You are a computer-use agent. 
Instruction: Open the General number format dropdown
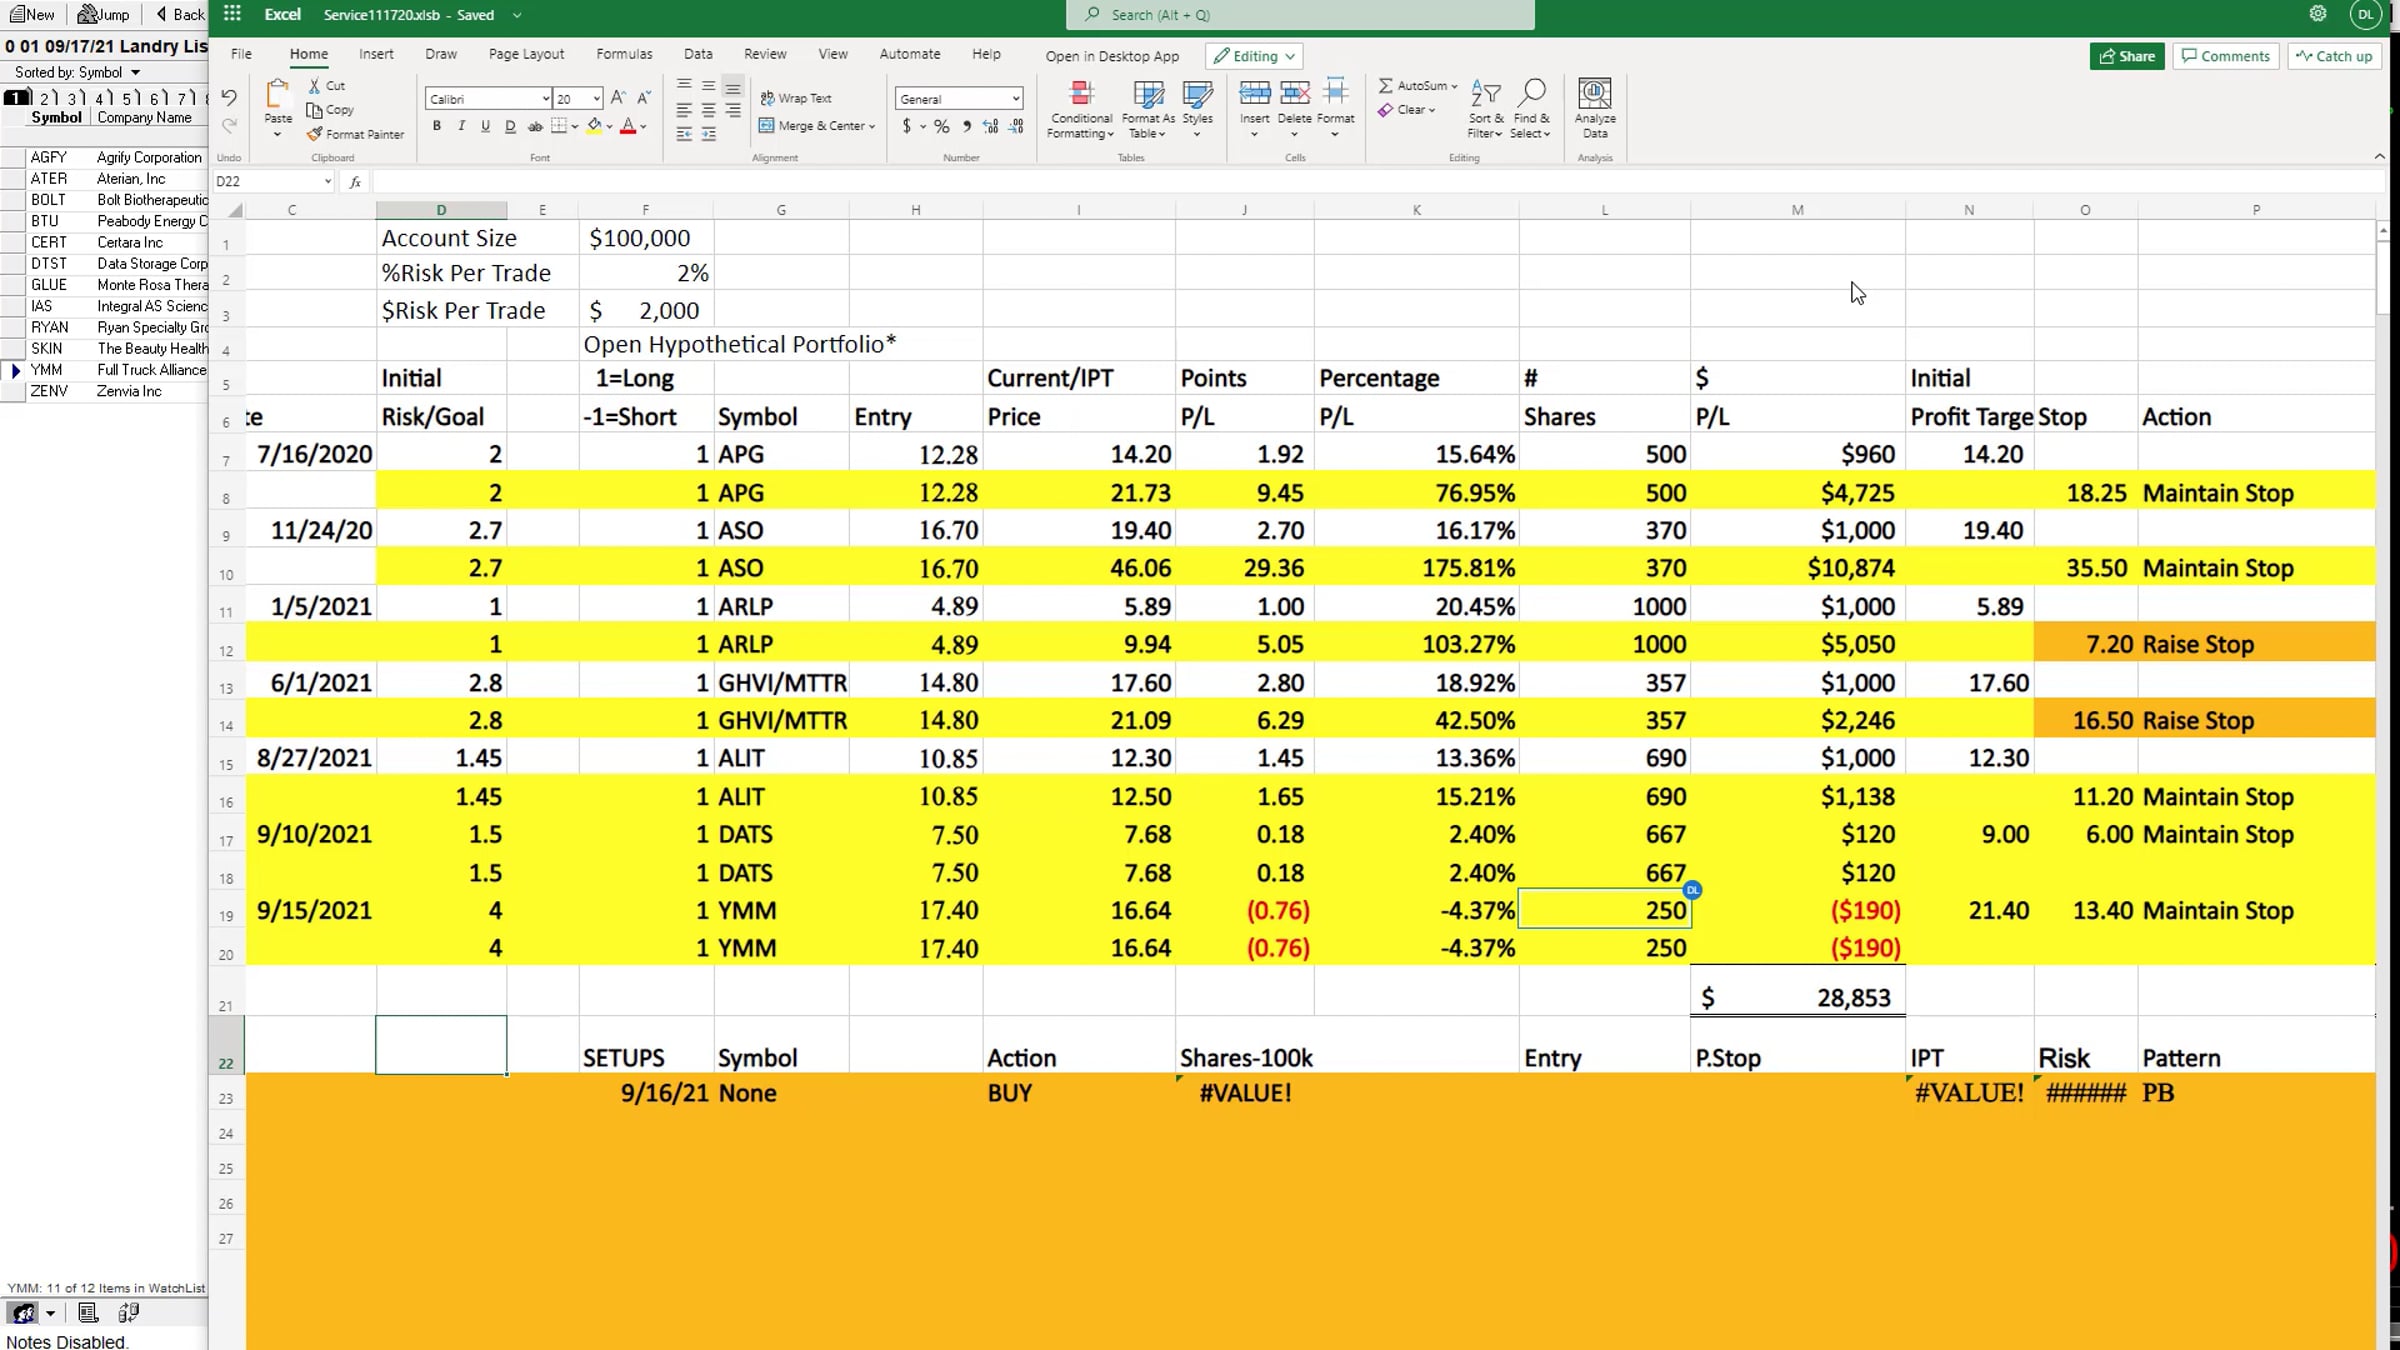pyautogui.click(x=1016, y=98)
